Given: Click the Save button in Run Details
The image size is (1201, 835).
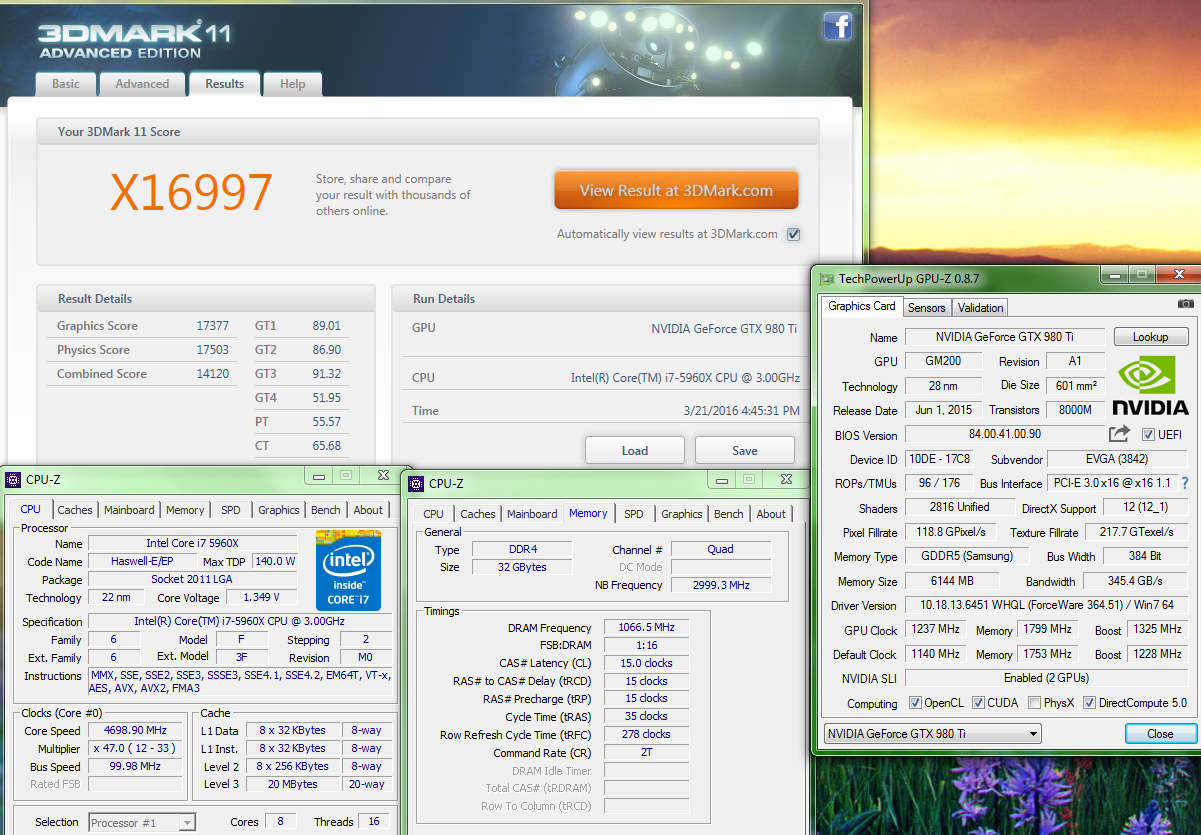Looking at the screenshot, I should [745, 450].
